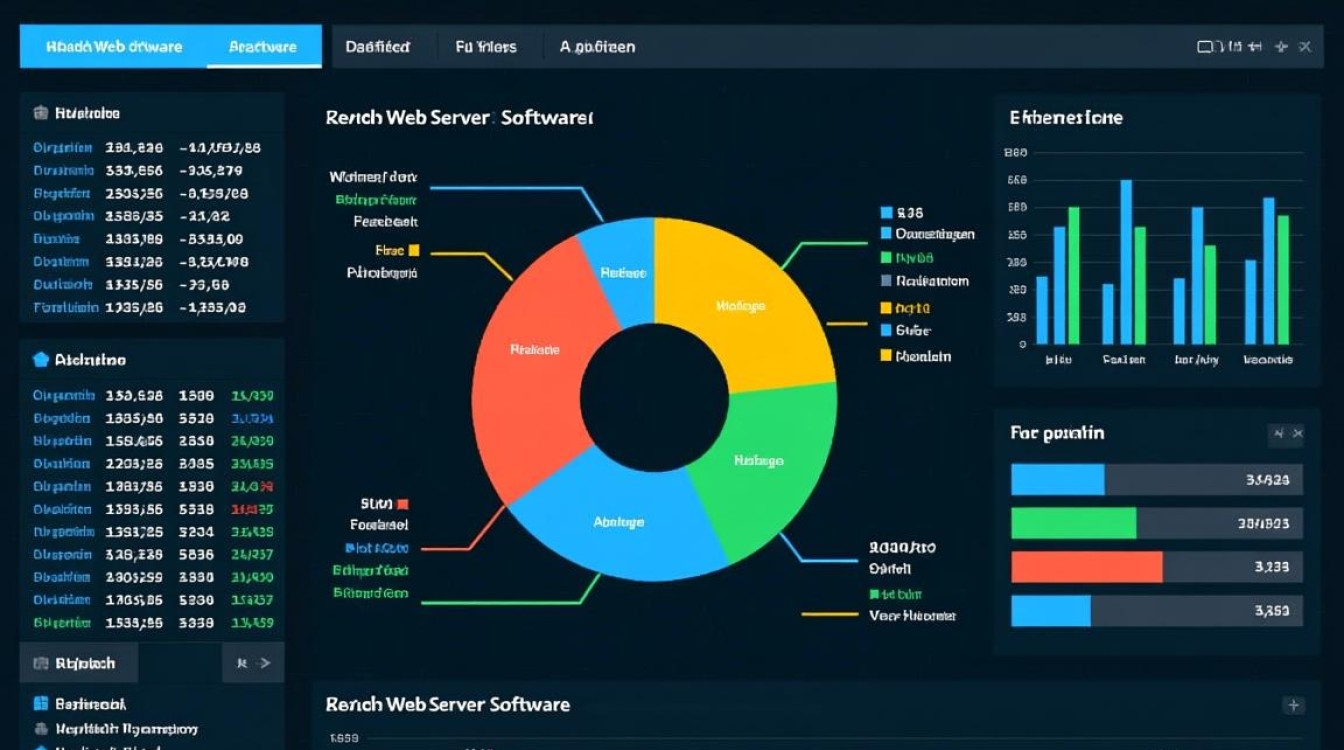This screenshot has height=750, width=1344.
Task: Click the blue grid icon in bottom-left list
Action: [41, 704]
